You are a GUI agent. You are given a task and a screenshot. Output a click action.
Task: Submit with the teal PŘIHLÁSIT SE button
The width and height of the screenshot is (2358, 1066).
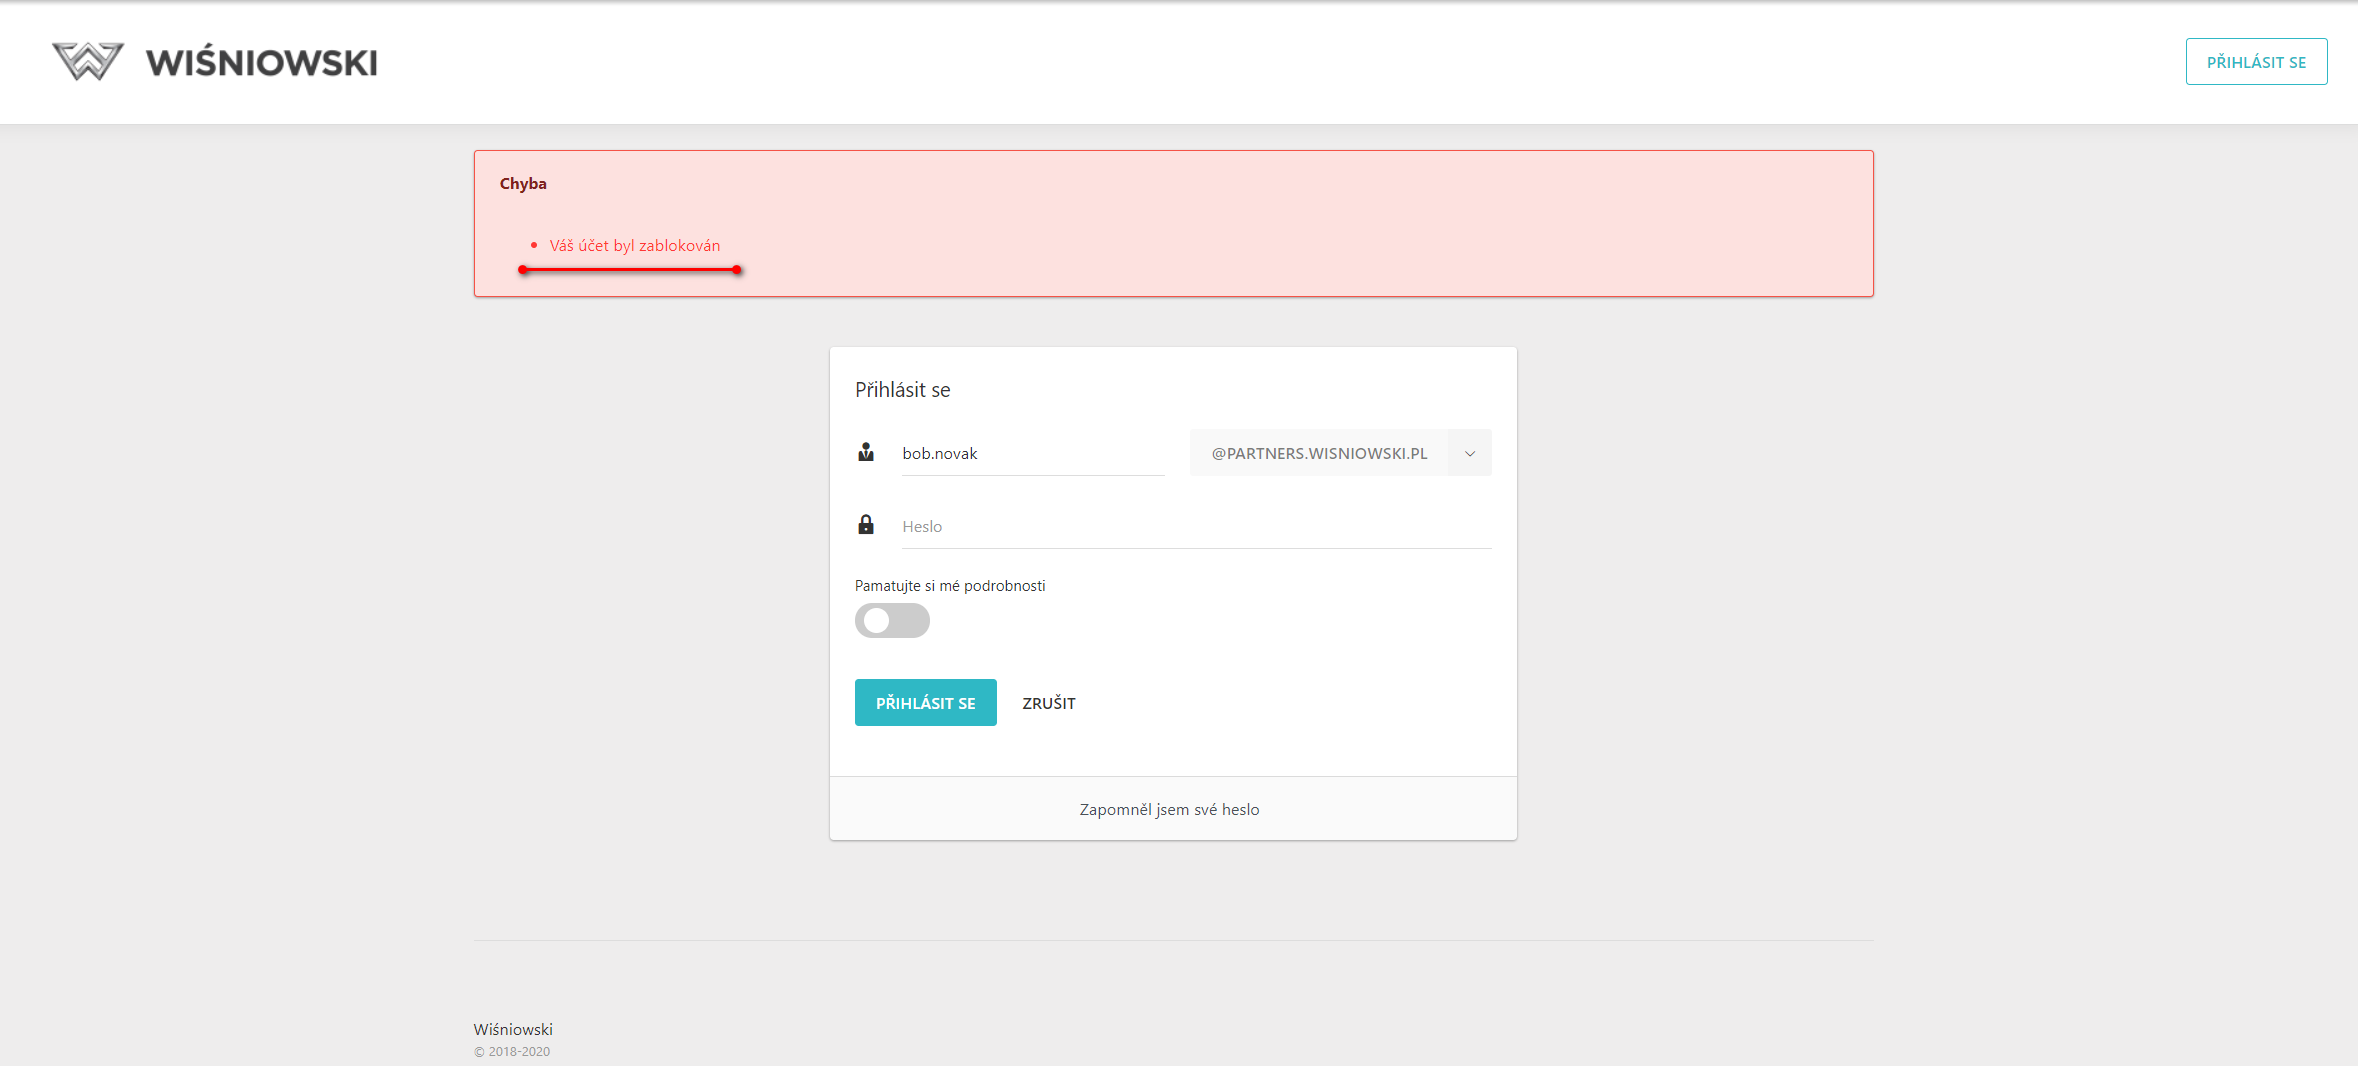pyautogui.click(x=925, y=703)
